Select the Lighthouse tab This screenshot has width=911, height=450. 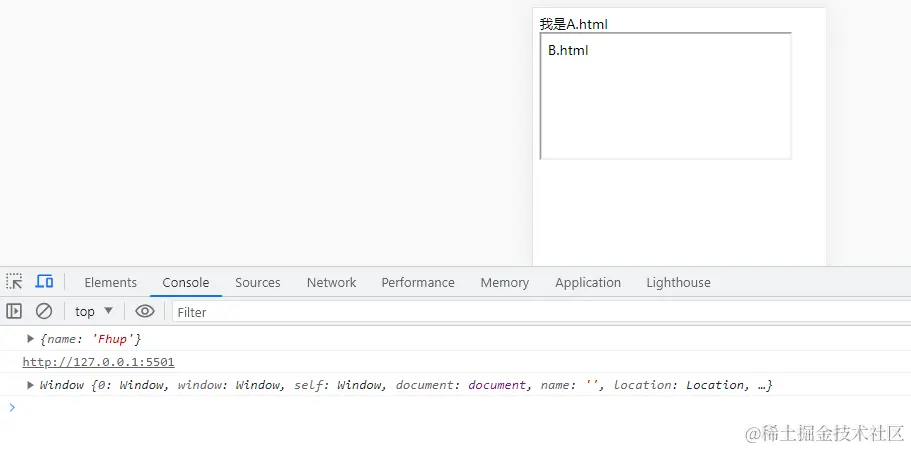point(678,283)
